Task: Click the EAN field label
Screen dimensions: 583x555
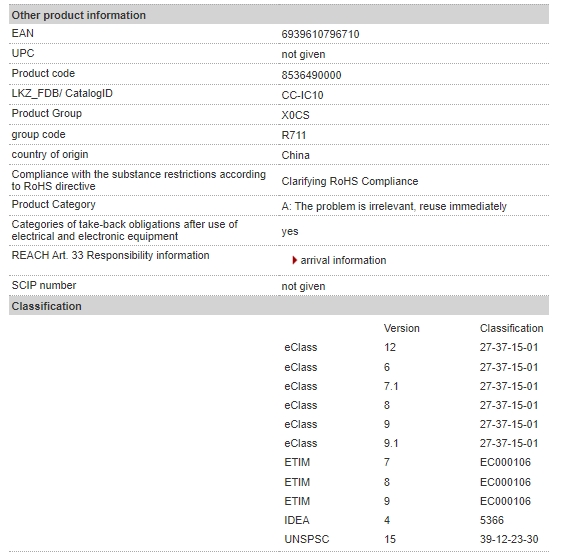Action: (x=23, y=33)
